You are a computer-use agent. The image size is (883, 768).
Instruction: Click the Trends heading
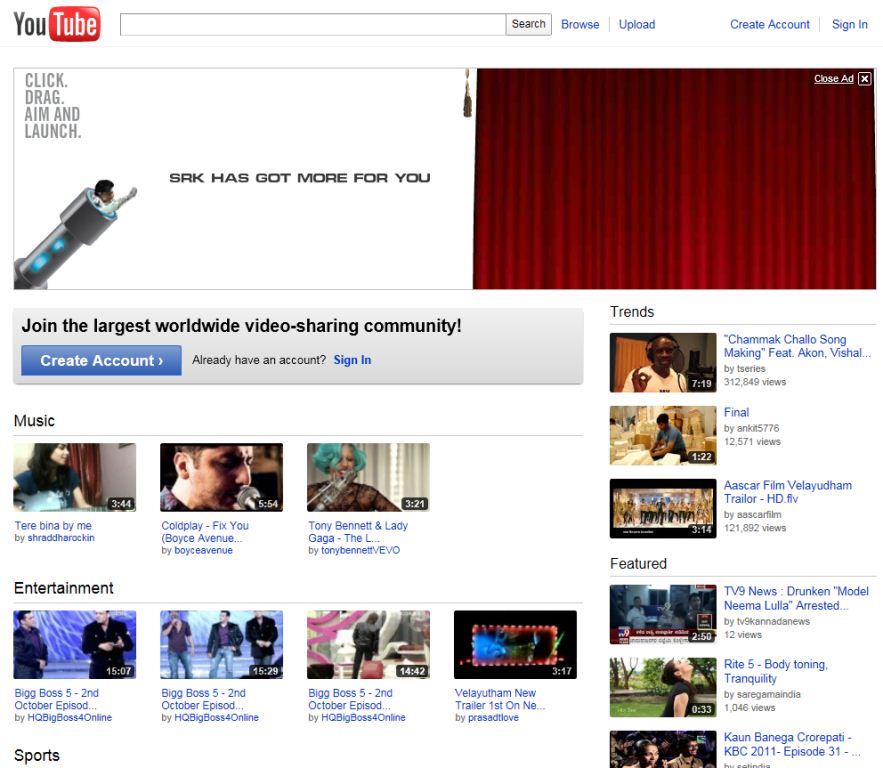pos(632,311)
